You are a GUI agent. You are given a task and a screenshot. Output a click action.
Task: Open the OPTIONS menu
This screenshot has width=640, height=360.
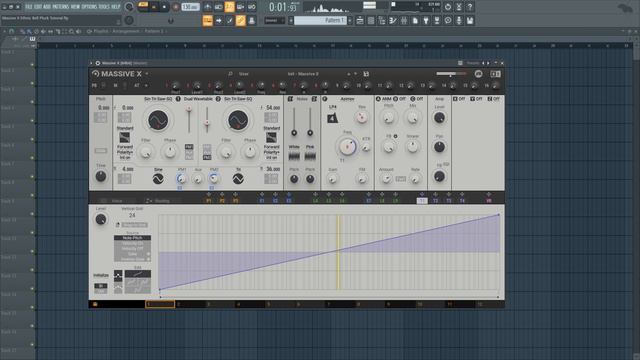[x=89, y=7]
